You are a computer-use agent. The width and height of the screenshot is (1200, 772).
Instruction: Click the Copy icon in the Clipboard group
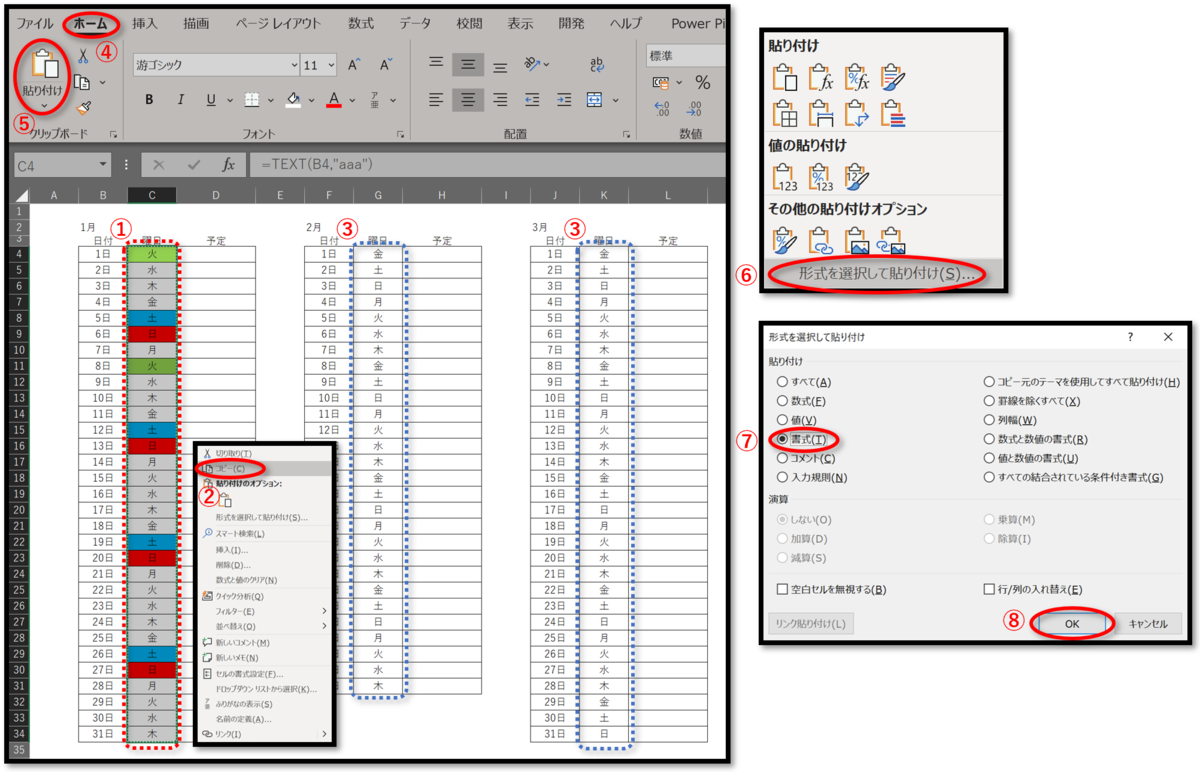point(82,82)
